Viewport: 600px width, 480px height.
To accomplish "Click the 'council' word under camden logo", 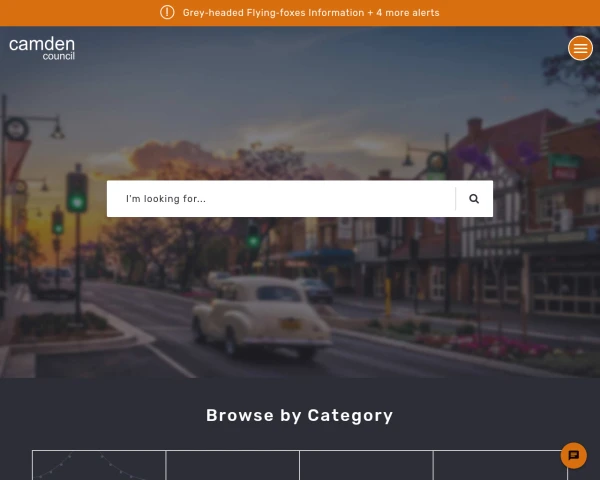I will (59, 56).
